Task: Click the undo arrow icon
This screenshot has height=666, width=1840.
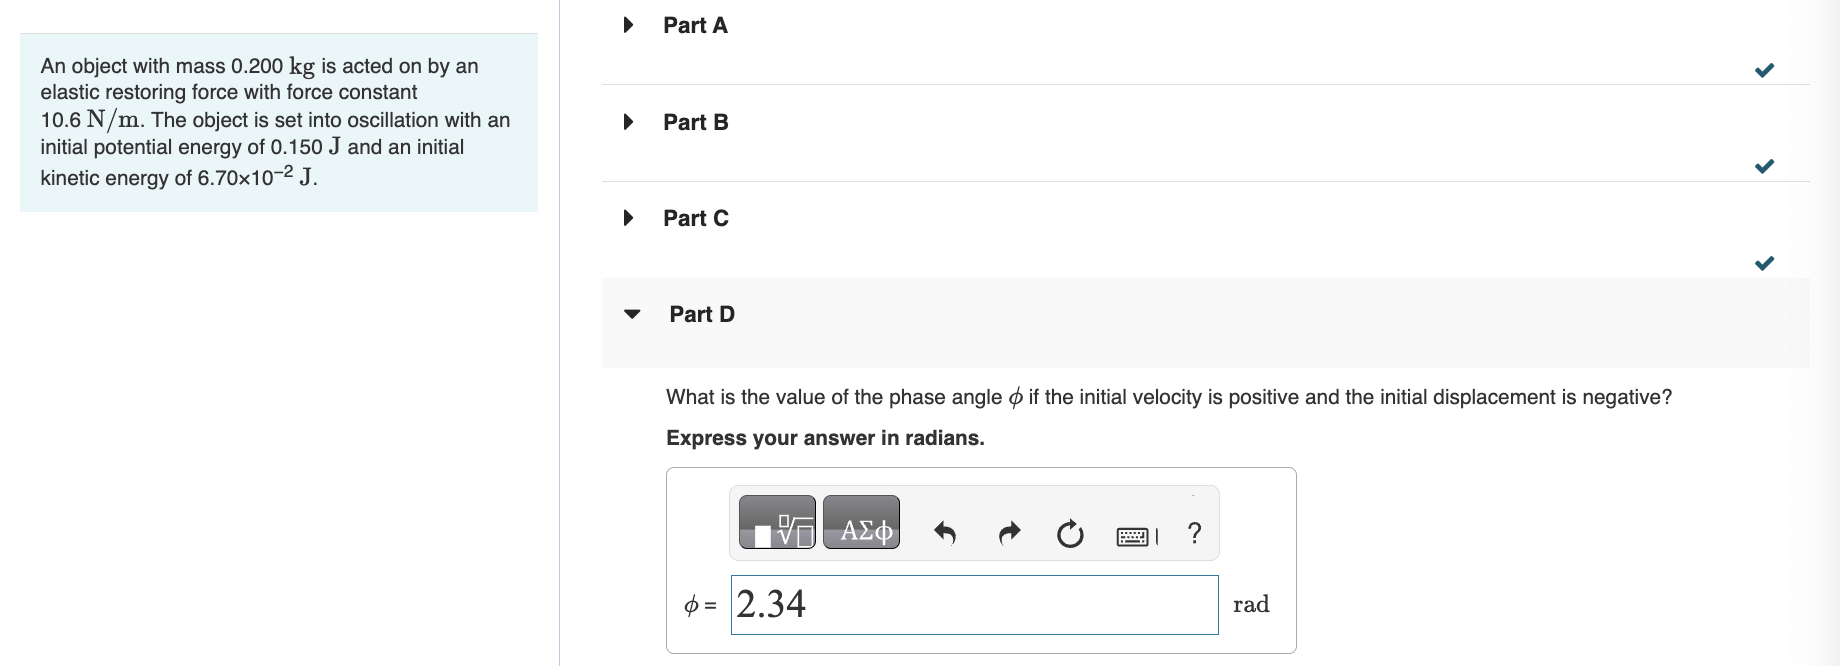Action: (x=944, y=533)
